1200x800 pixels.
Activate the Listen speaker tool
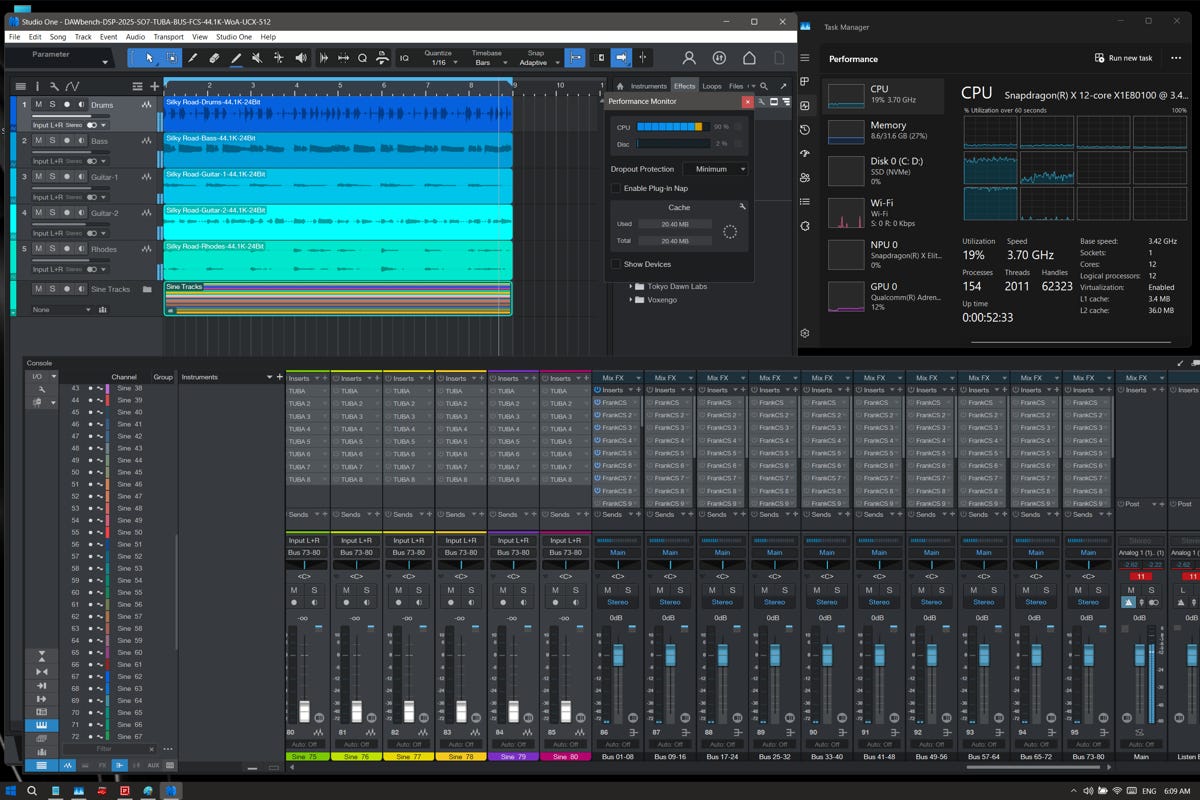(x=301, y=58)
